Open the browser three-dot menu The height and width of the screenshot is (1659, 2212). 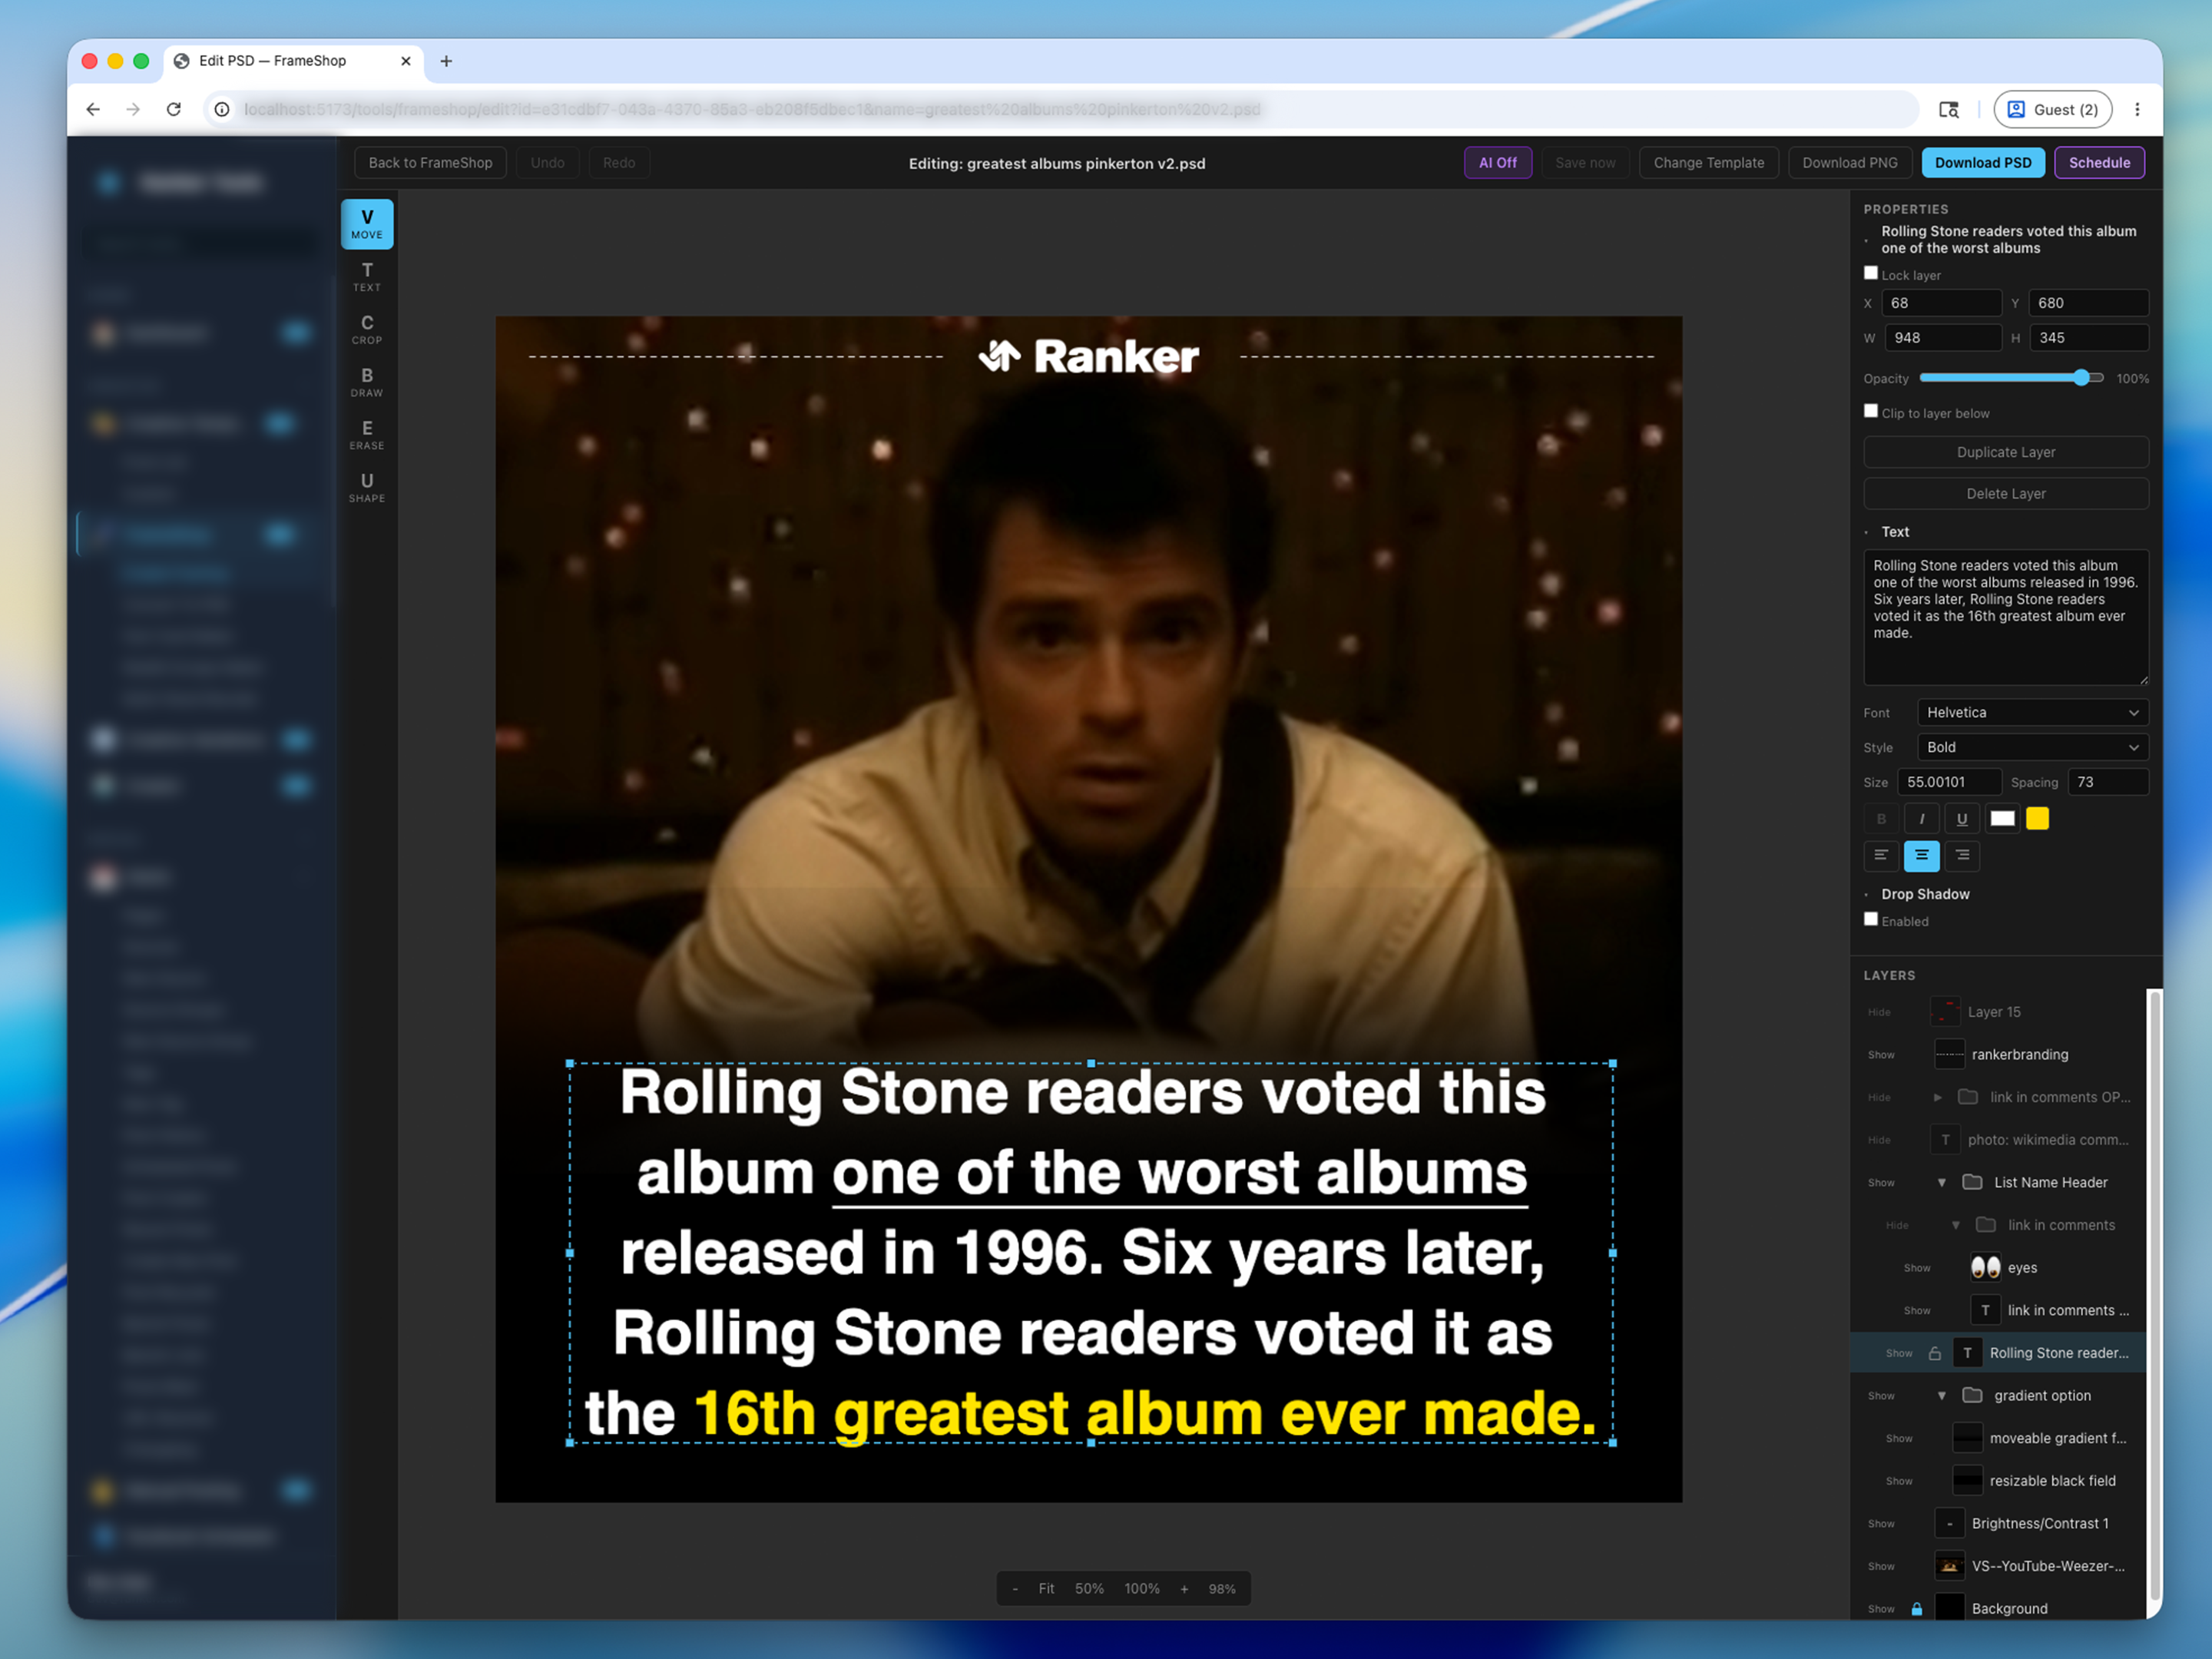point(2137,110)
